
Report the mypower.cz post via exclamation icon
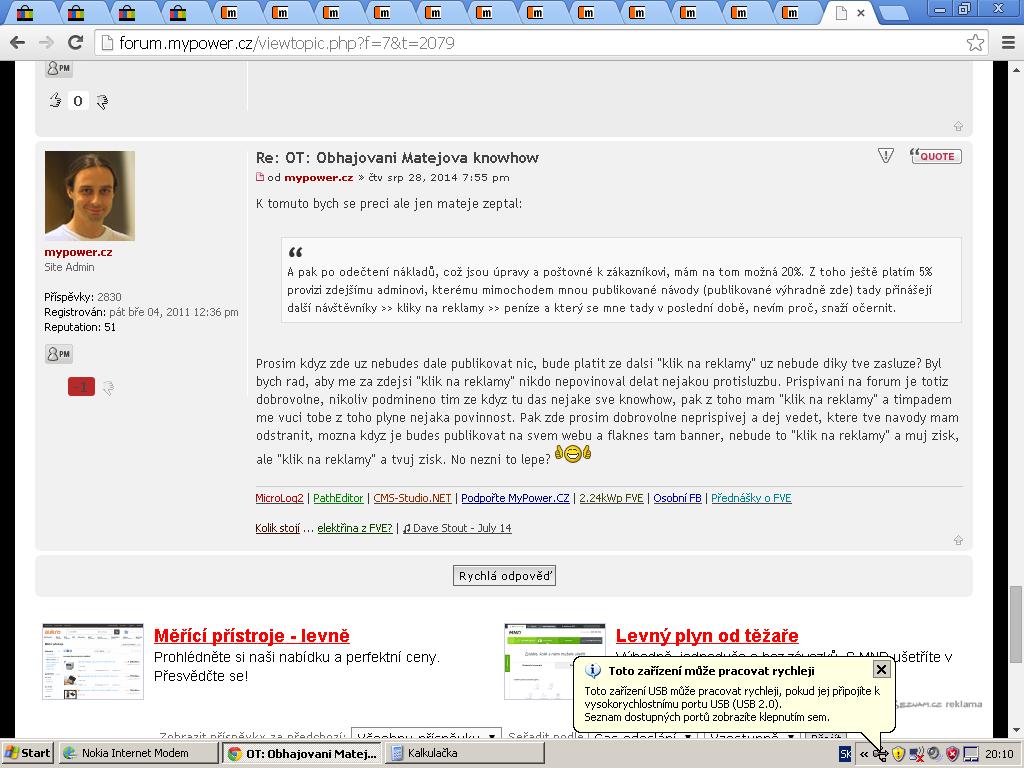pyautogui.click(x=885, y=156)
